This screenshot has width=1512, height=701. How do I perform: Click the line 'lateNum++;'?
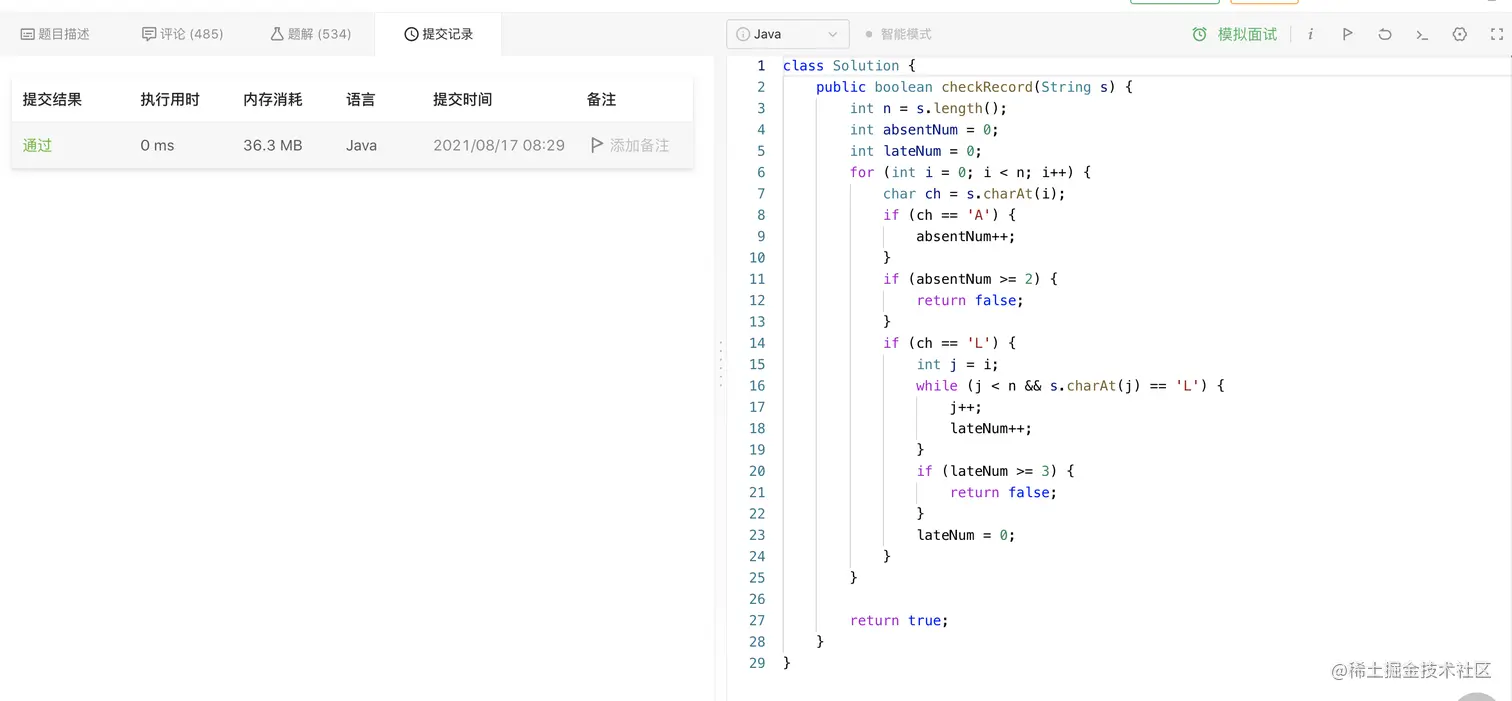(991, 428)
